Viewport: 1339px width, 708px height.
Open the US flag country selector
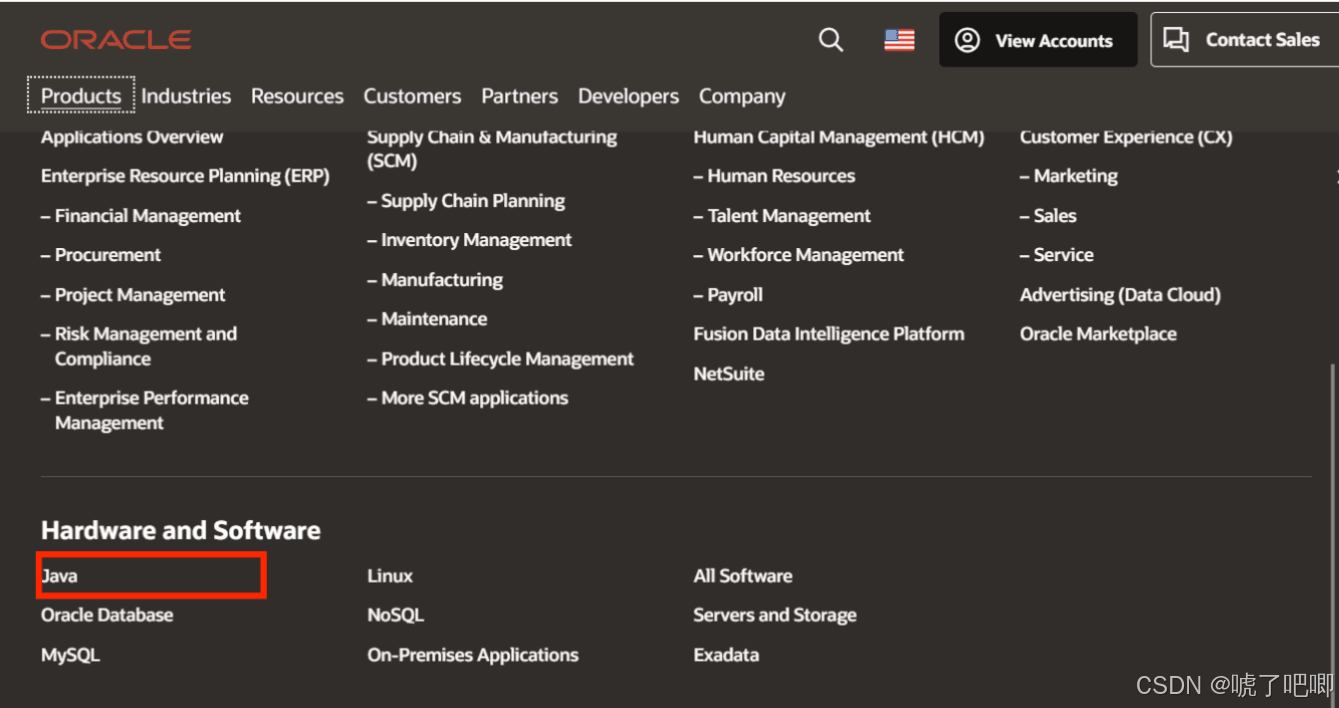point(899,40)
